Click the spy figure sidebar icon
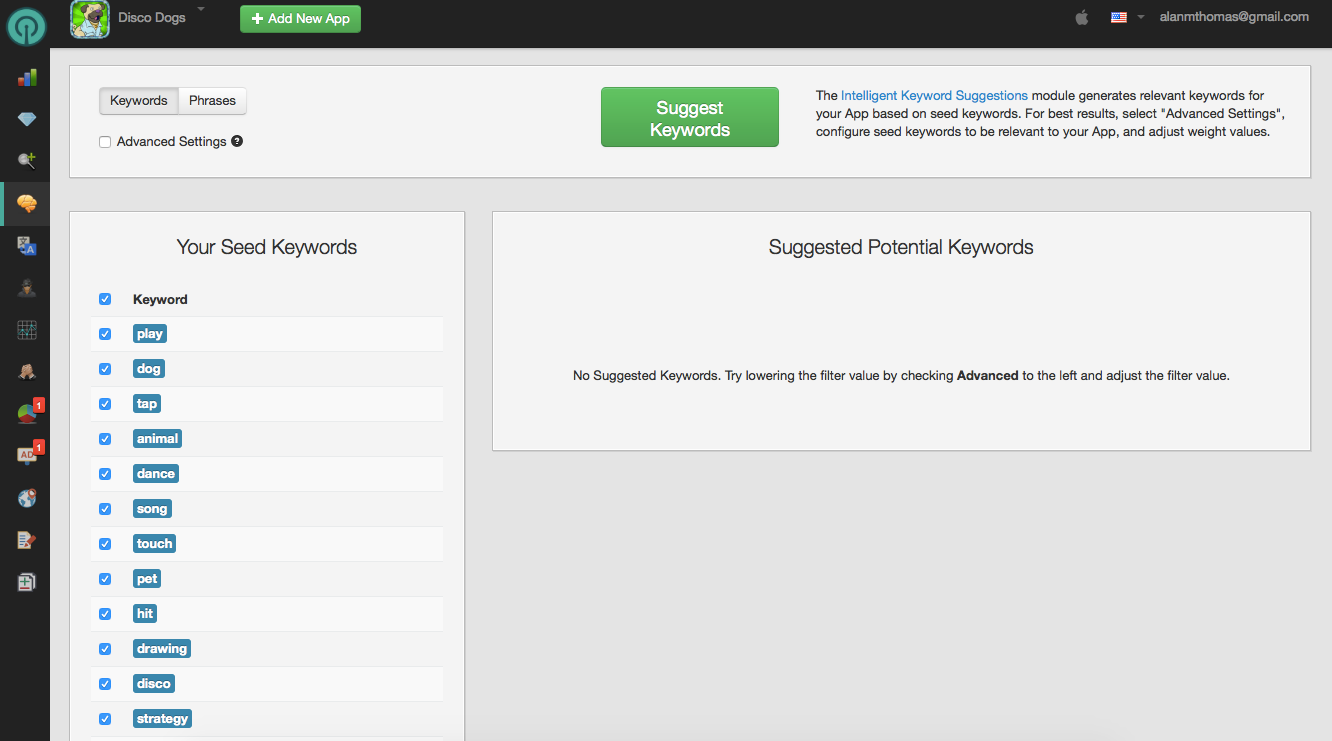 pos(27,288)
